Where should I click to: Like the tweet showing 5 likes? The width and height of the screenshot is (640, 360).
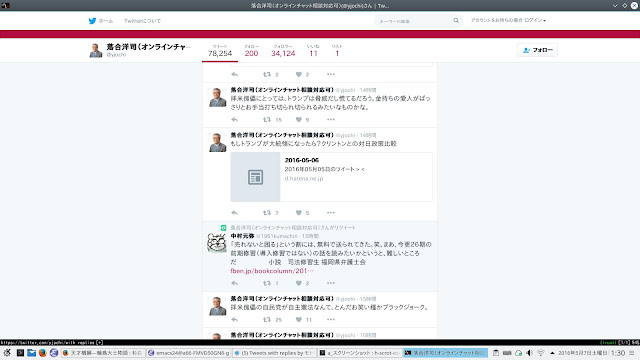tap(299, 213)
